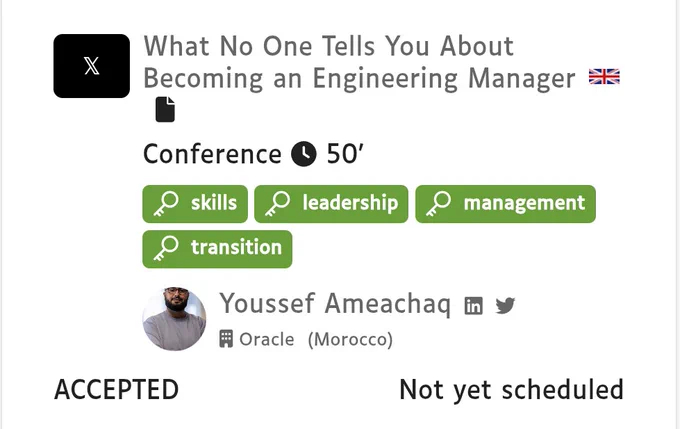
Task: Click the clock icon next to 50'
Action: coord(304,154)
